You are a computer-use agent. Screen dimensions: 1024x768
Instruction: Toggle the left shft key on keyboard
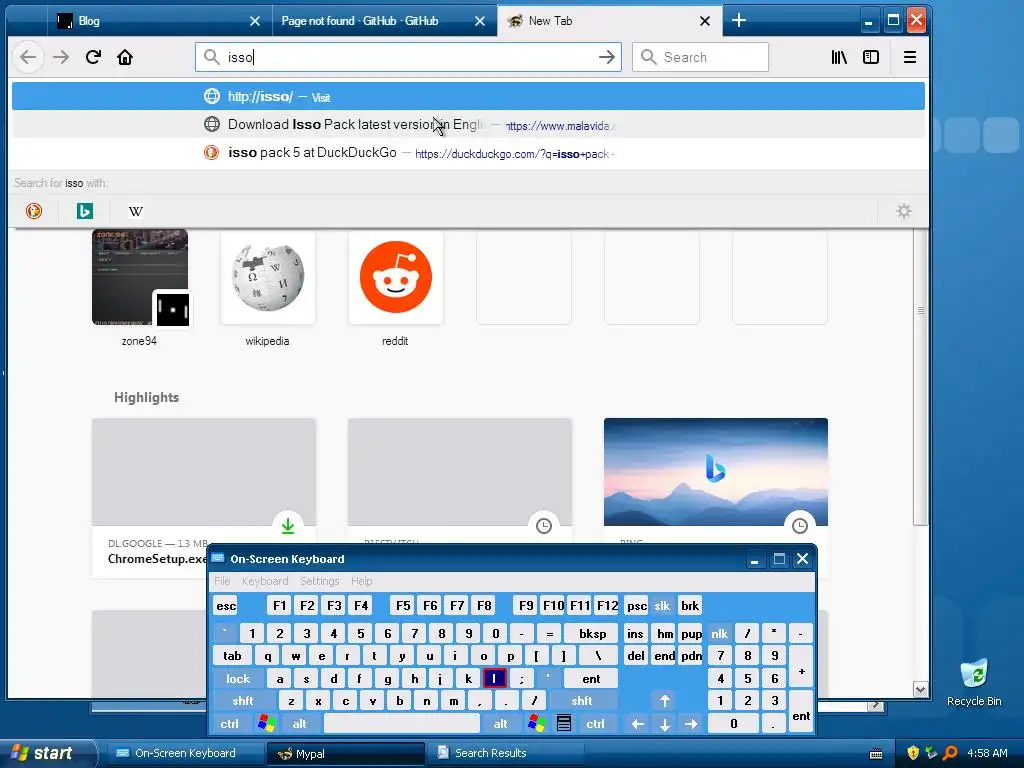click(x=243, y=701)
